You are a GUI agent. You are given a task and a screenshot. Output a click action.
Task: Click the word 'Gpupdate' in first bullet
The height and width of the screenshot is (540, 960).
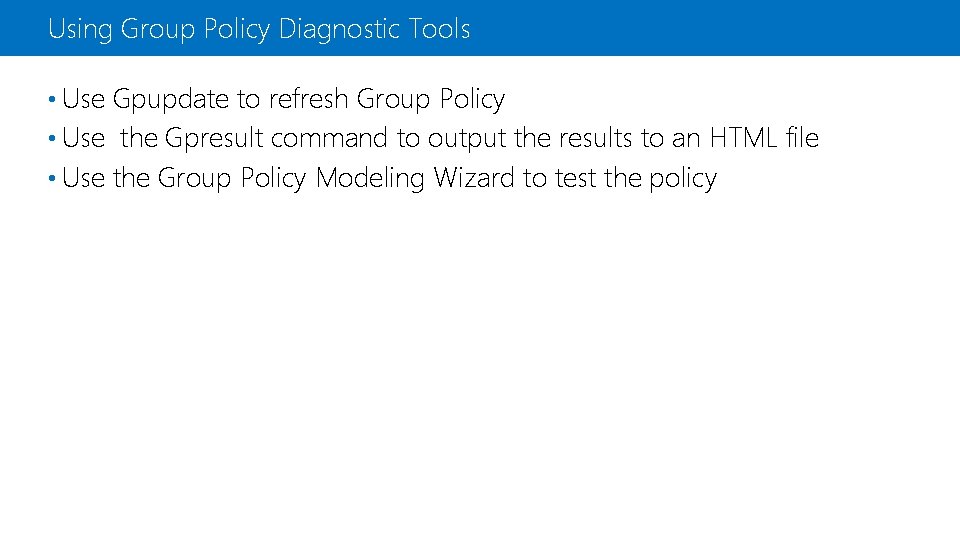(x=171, y=100)
